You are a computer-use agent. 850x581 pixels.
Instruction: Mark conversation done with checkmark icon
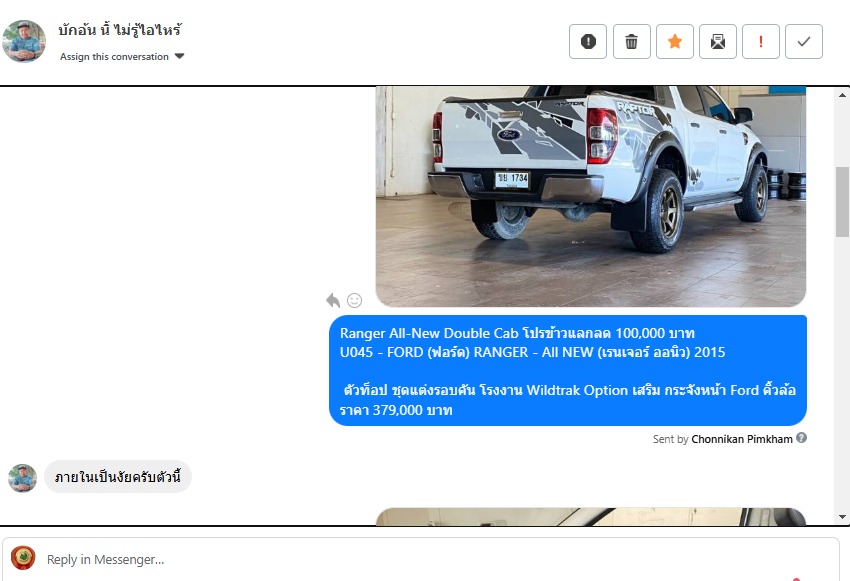click(804, 41)
